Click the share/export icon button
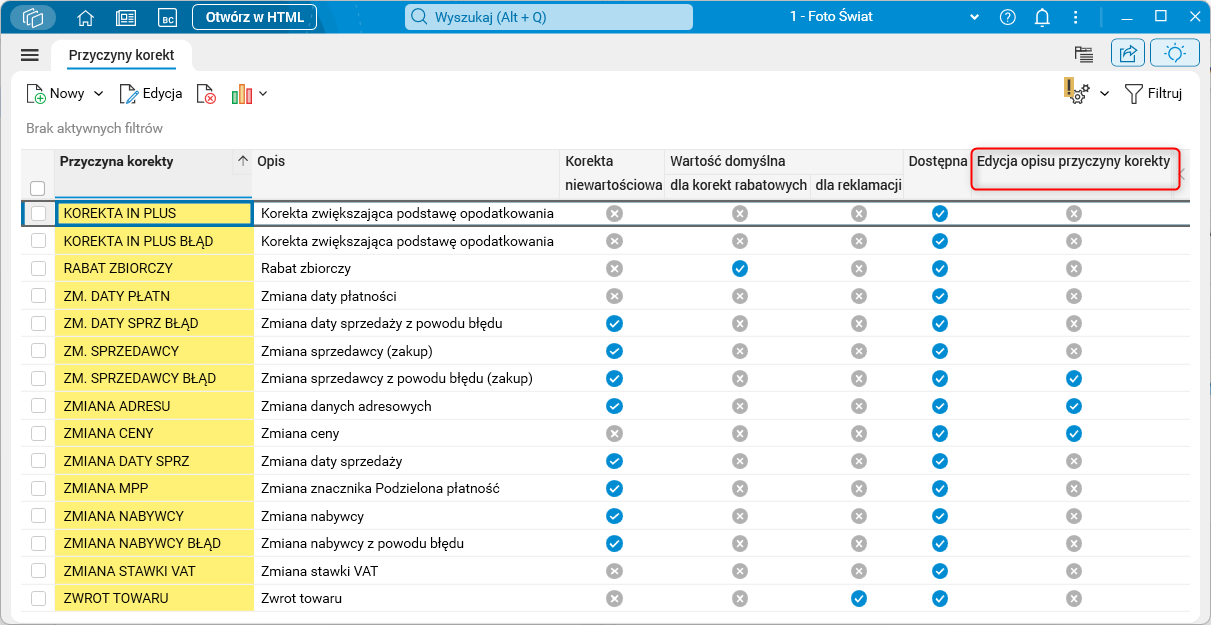Screen dimensions: 1211x625 click(1127, 54)
